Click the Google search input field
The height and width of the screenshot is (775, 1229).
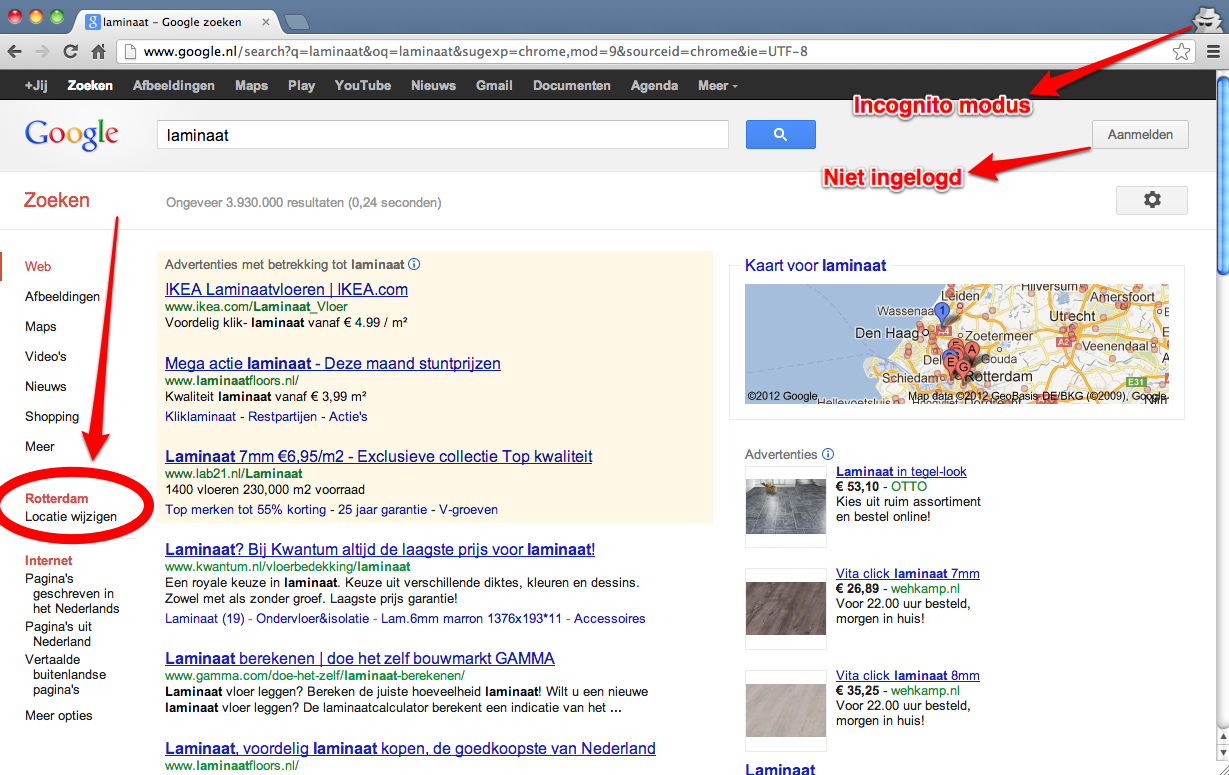(x=442, y=134)
